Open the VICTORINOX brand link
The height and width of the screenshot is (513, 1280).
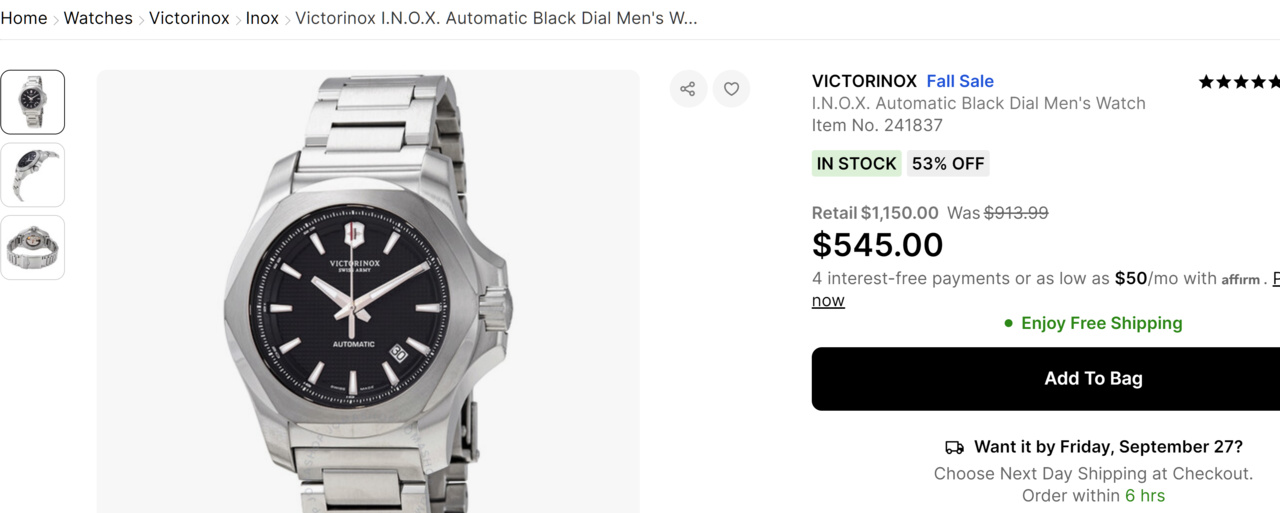(x=864, y=81)
